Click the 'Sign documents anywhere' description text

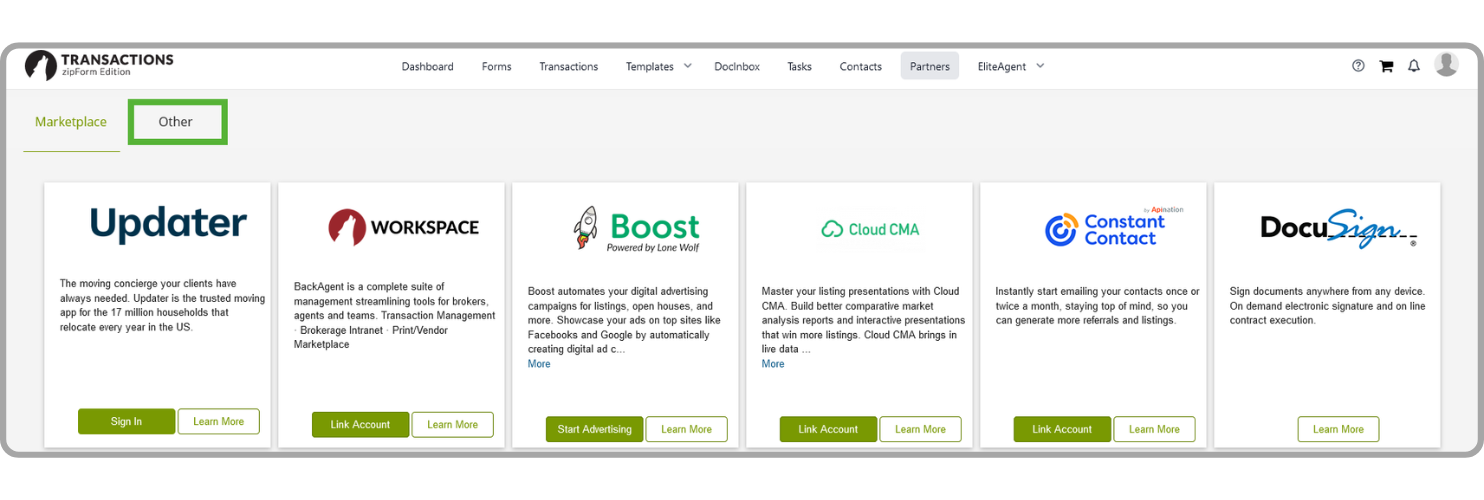(1327, 306)
